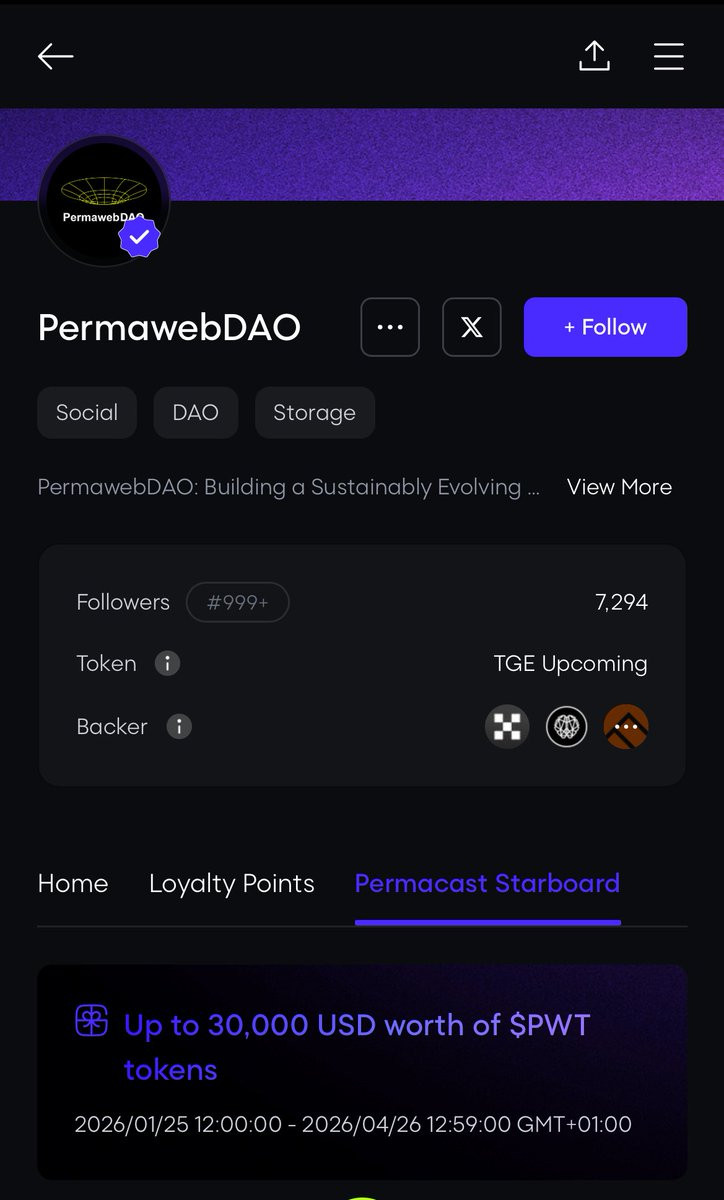724x1200 pixels.
Task: Open the Loyalty Points tab
Action: [231, 883]
